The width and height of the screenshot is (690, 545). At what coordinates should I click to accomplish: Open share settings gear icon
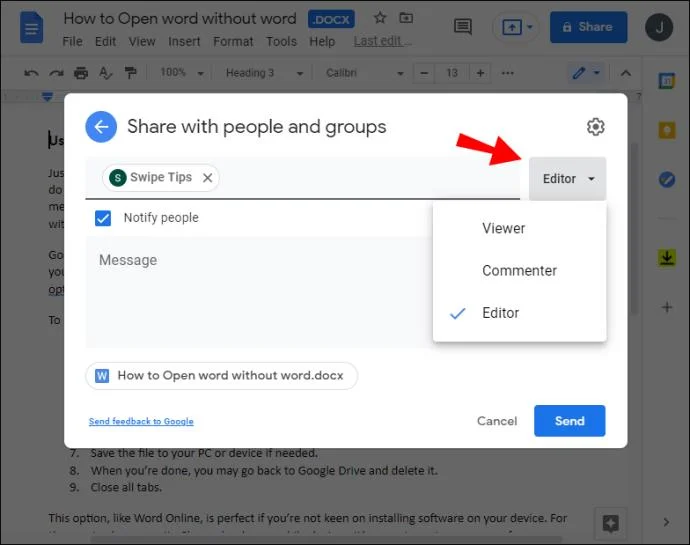click(595, 127)
